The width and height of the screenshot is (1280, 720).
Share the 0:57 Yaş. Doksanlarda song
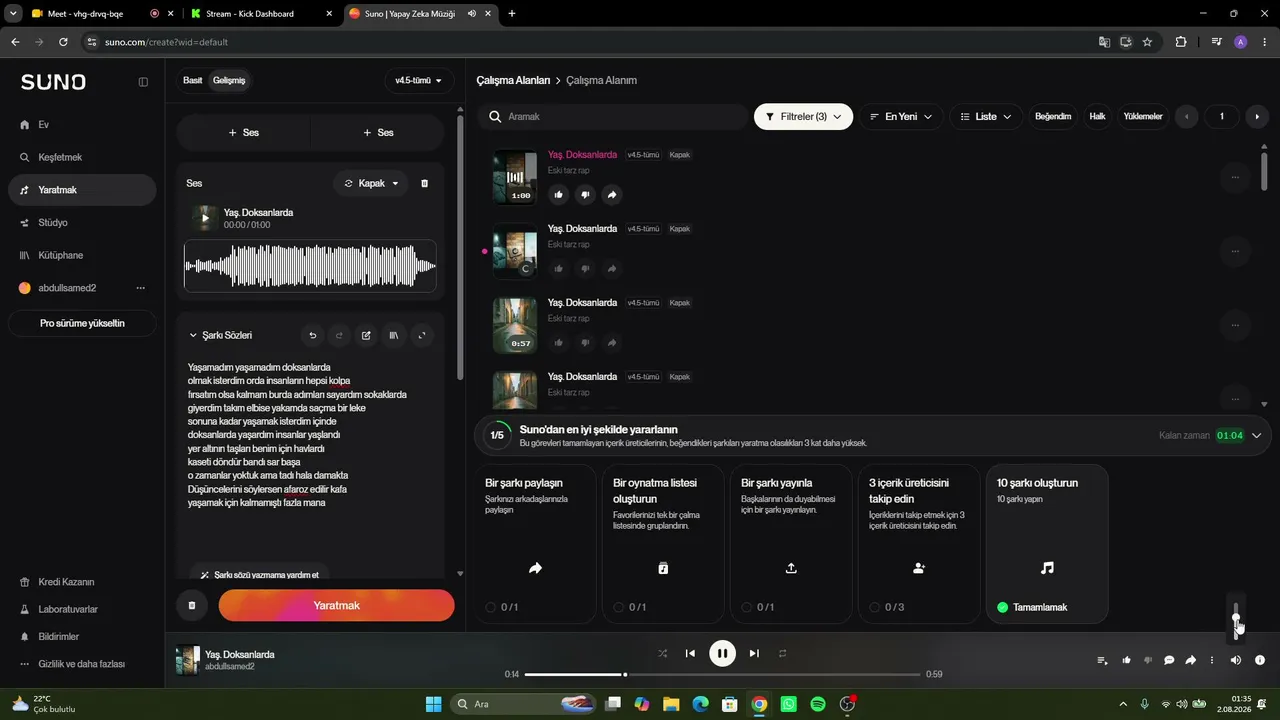click(612, 342)
